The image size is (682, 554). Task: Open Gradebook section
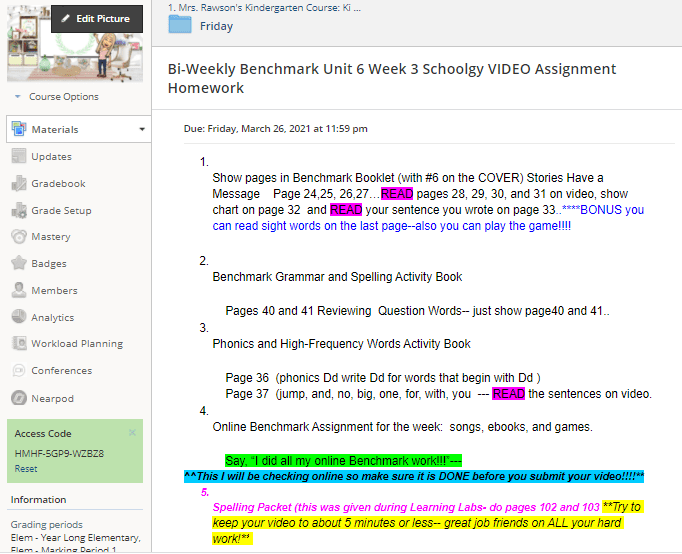[58, 184]
